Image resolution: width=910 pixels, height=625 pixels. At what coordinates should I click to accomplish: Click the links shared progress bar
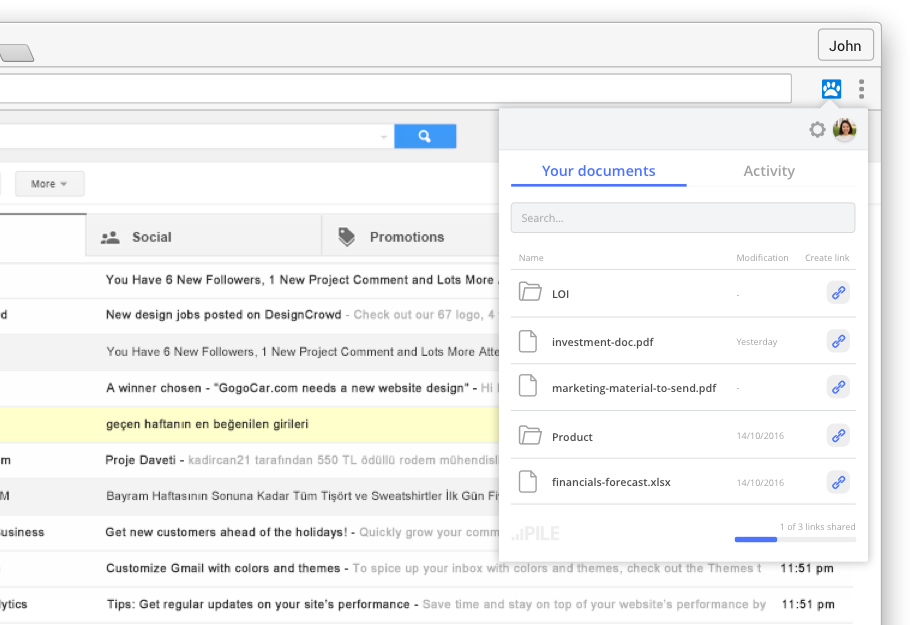point(795,540)
